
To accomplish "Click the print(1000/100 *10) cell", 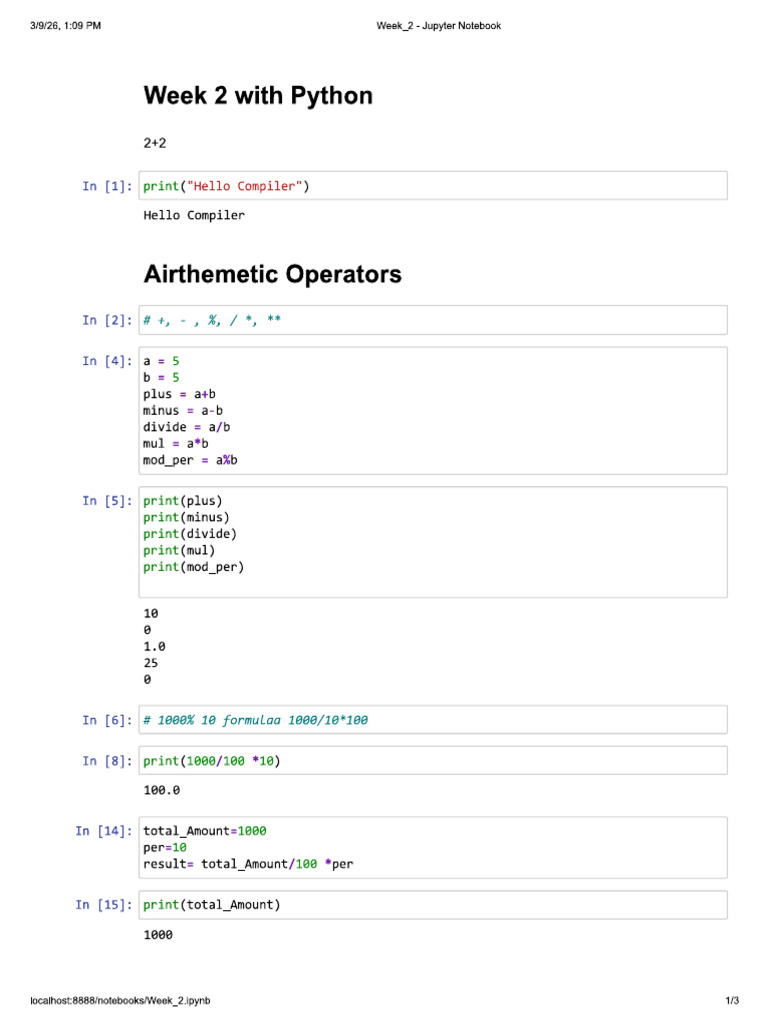I will [433, 761].
